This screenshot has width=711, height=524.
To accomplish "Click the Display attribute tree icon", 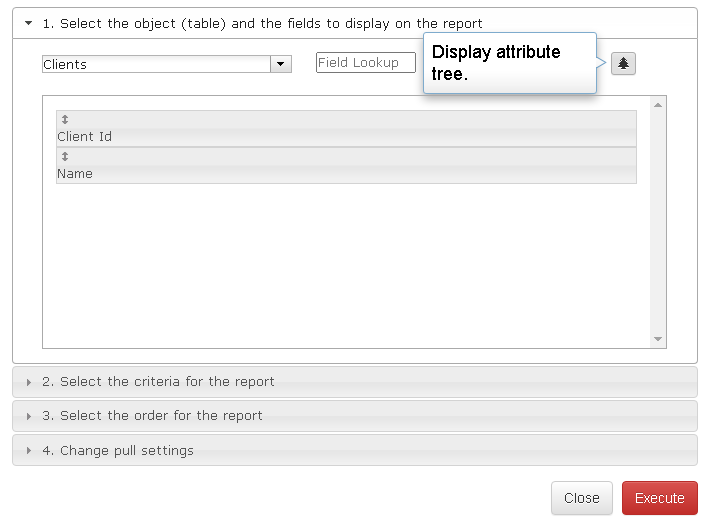I will [623, 63].
